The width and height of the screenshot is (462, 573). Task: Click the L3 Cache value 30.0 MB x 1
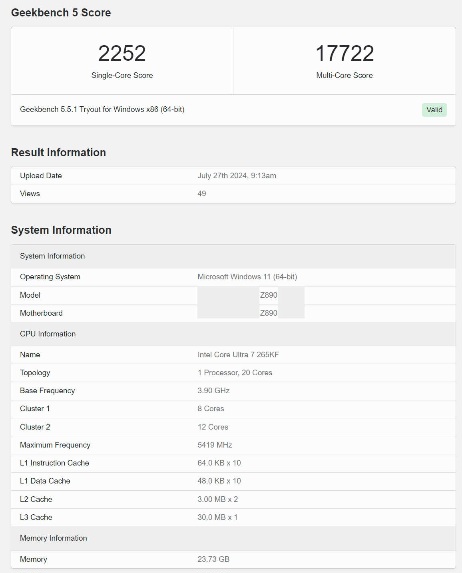click(217, 517)
